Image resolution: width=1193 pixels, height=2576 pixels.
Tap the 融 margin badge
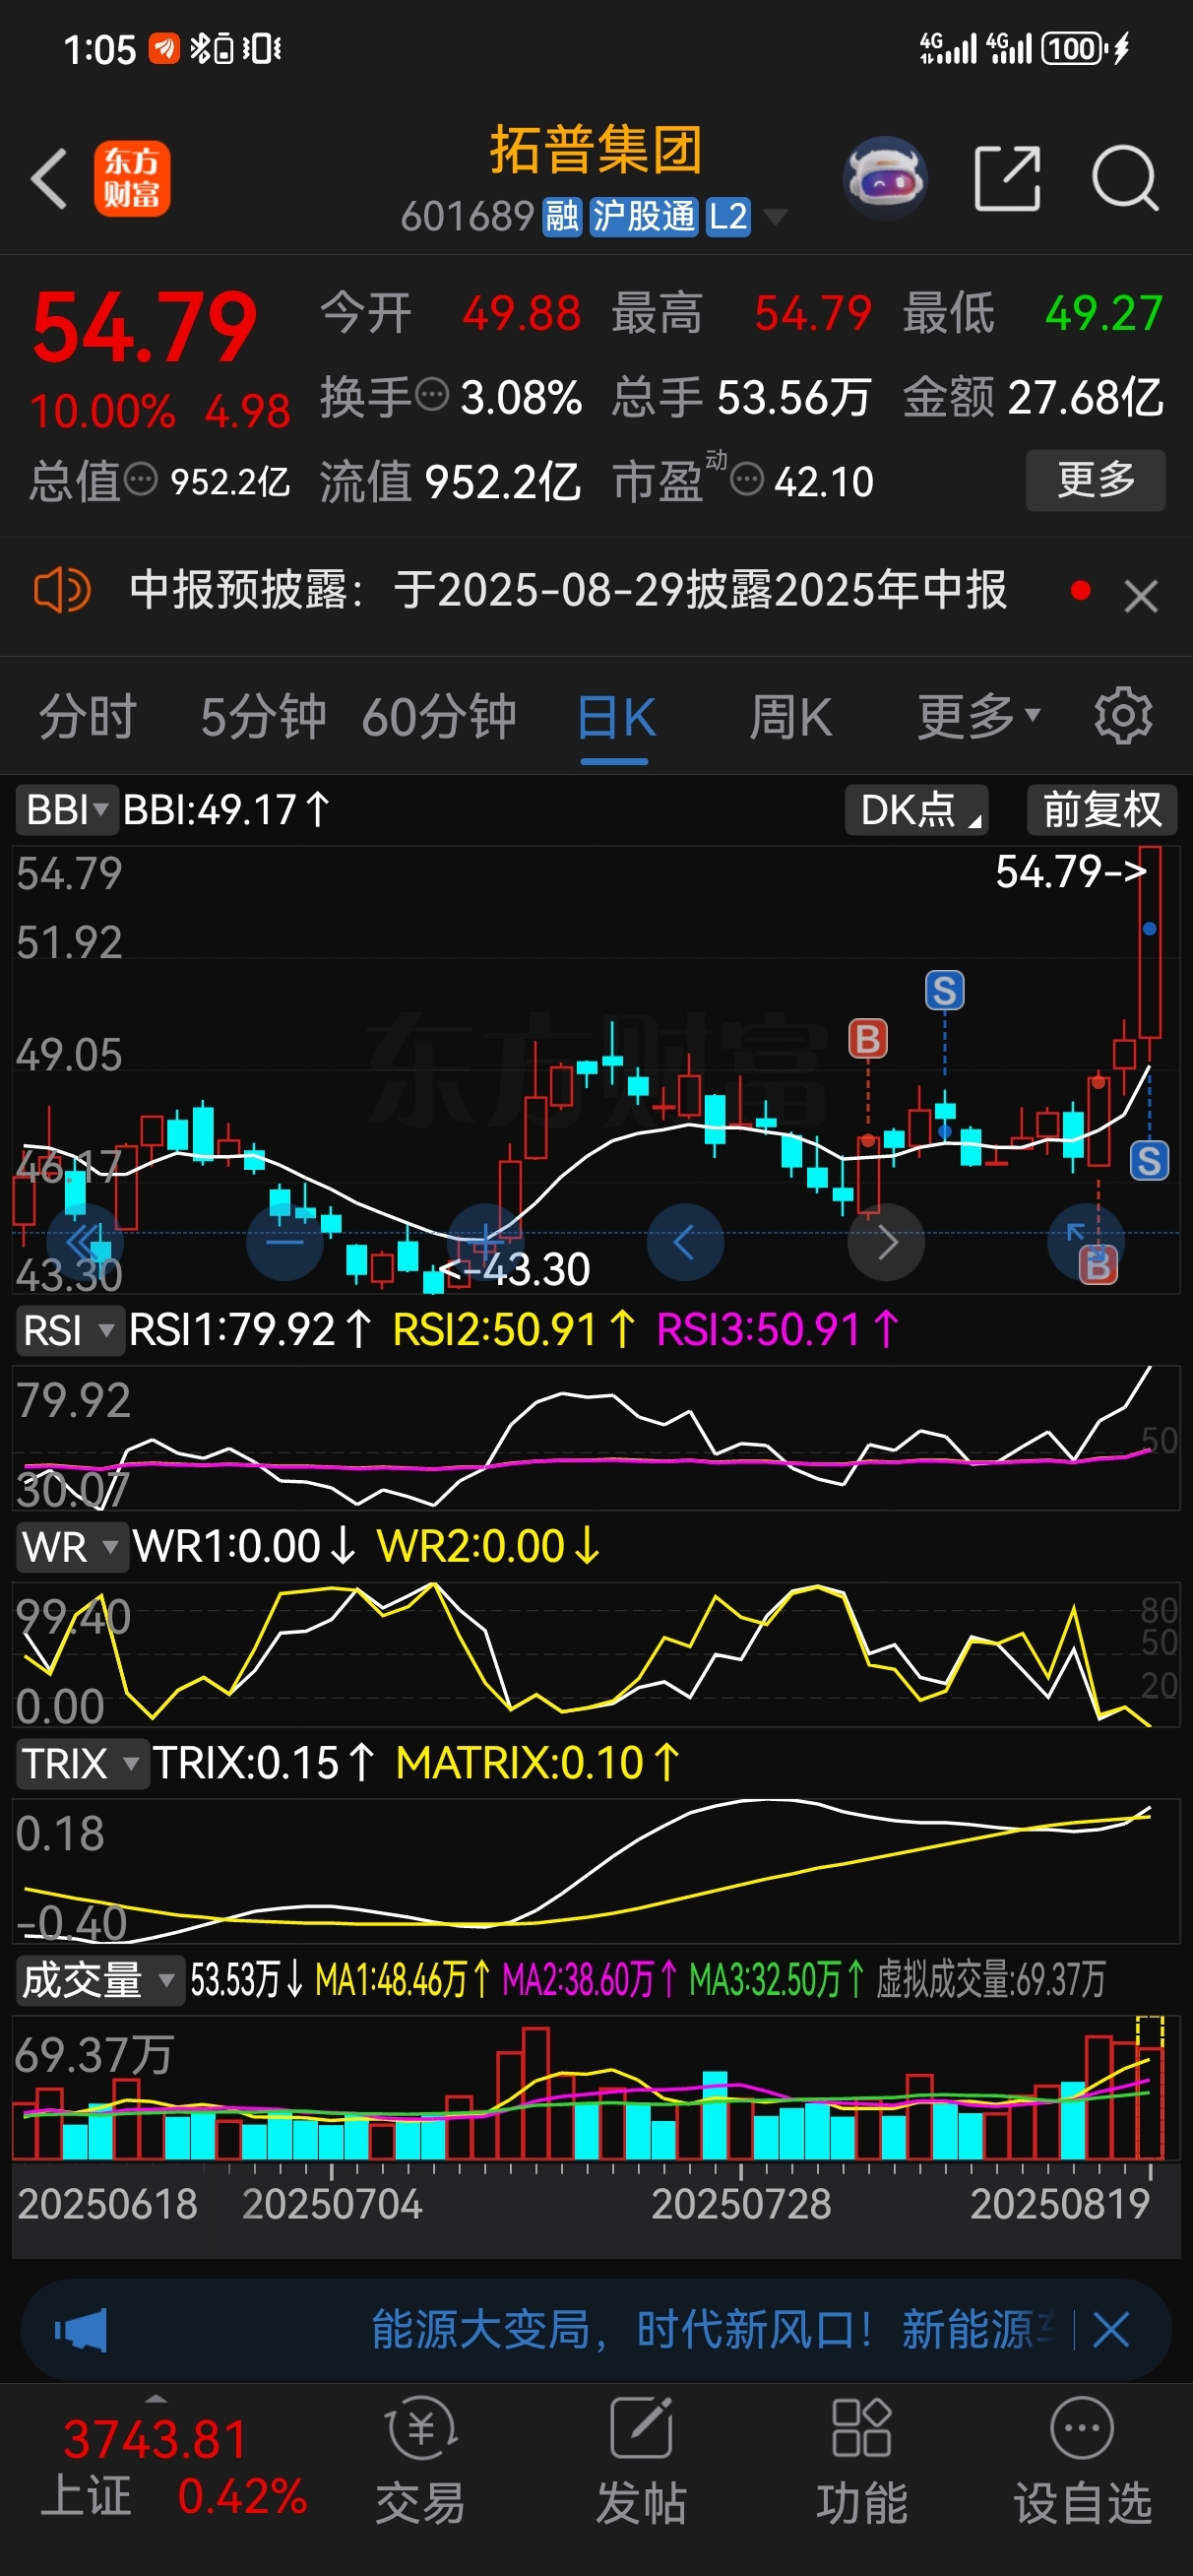coord(562,216)
